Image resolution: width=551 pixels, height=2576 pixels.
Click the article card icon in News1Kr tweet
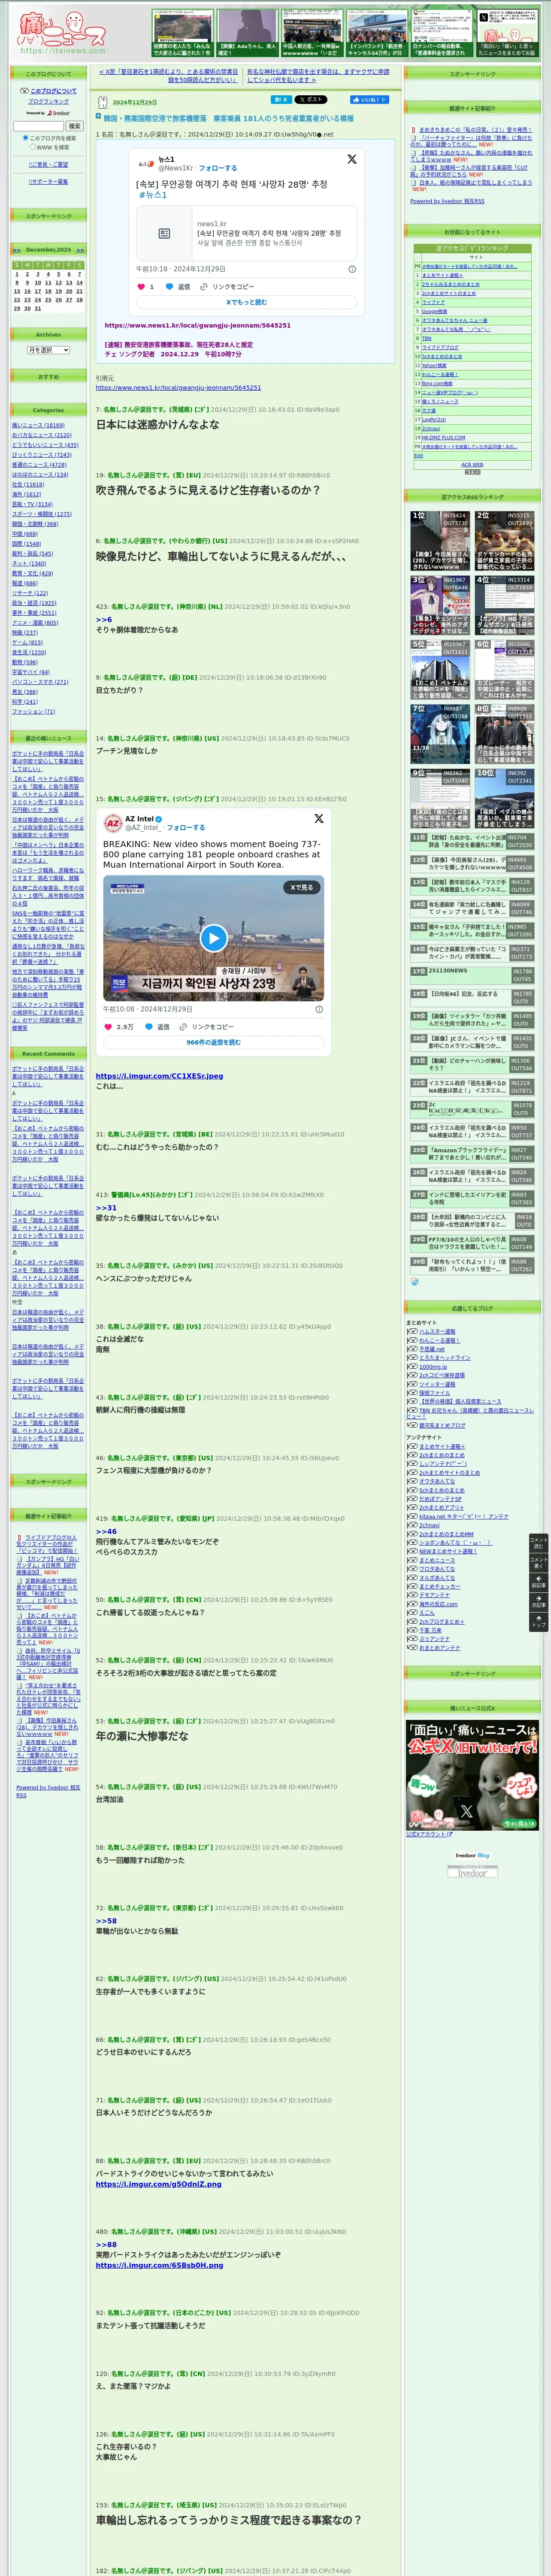pos(164,233)
